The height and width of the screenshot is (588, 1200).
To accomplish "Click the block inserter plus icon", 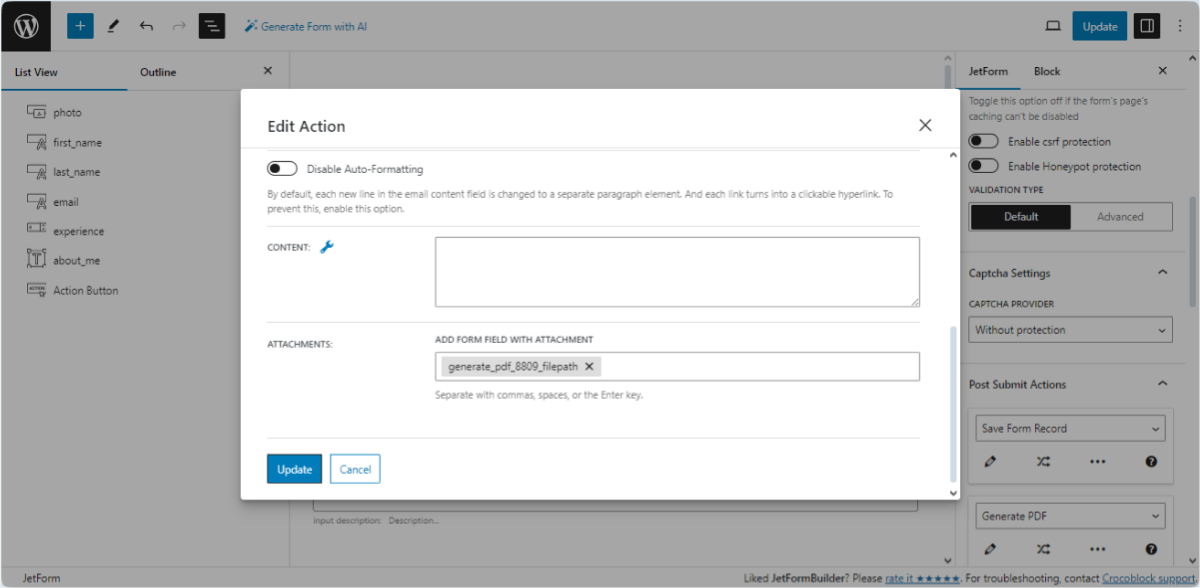I will coord(80,26).
